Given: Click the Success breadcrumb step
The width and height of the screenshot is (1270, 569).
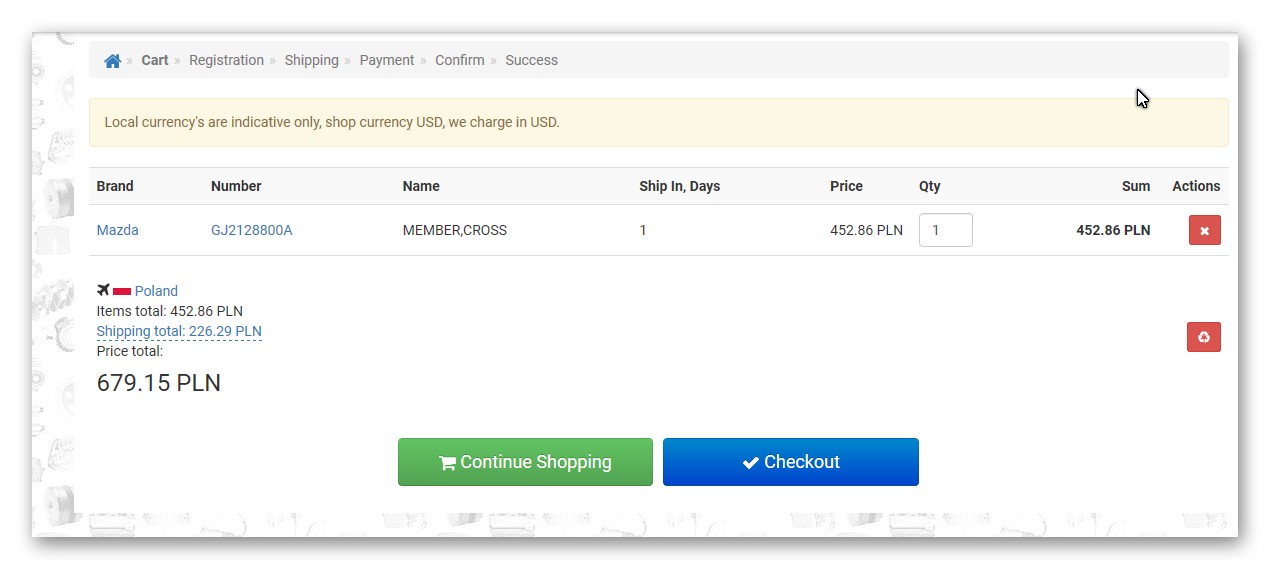Looking at the screenshot, I should [x=531, y=60].
